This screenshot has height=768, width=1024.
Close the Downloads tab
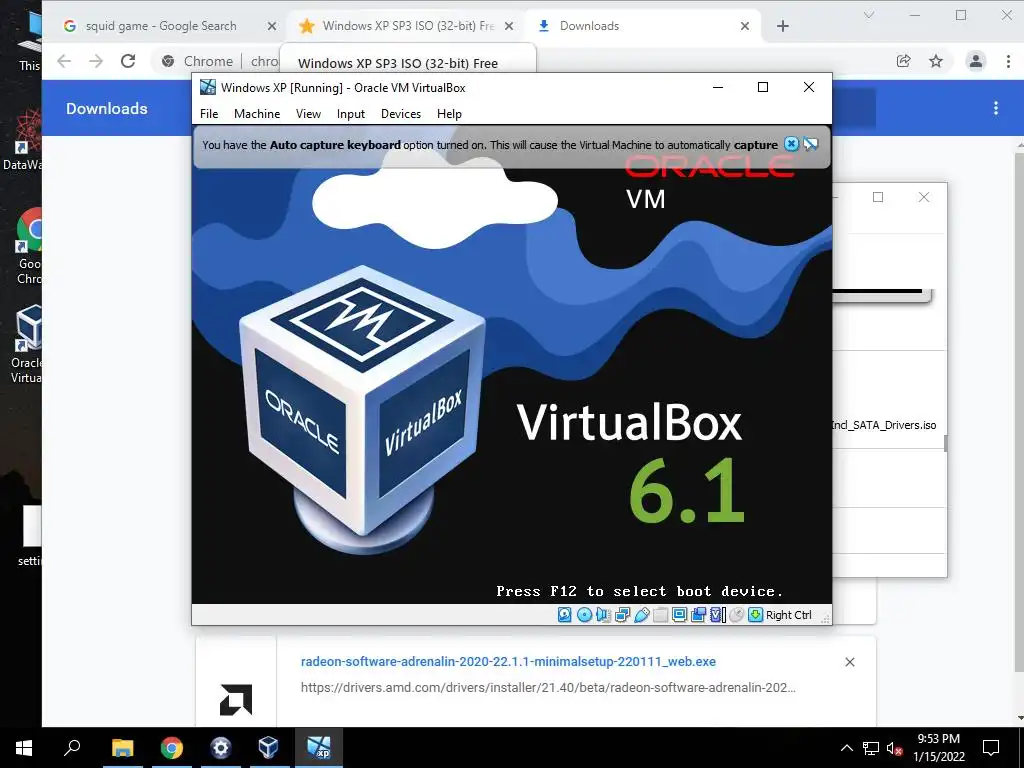[x=744, y=26]
